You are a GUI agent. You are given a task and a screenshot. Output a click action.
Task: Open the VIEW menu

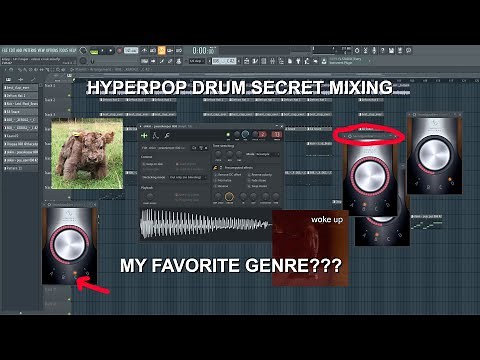[41, 50]
